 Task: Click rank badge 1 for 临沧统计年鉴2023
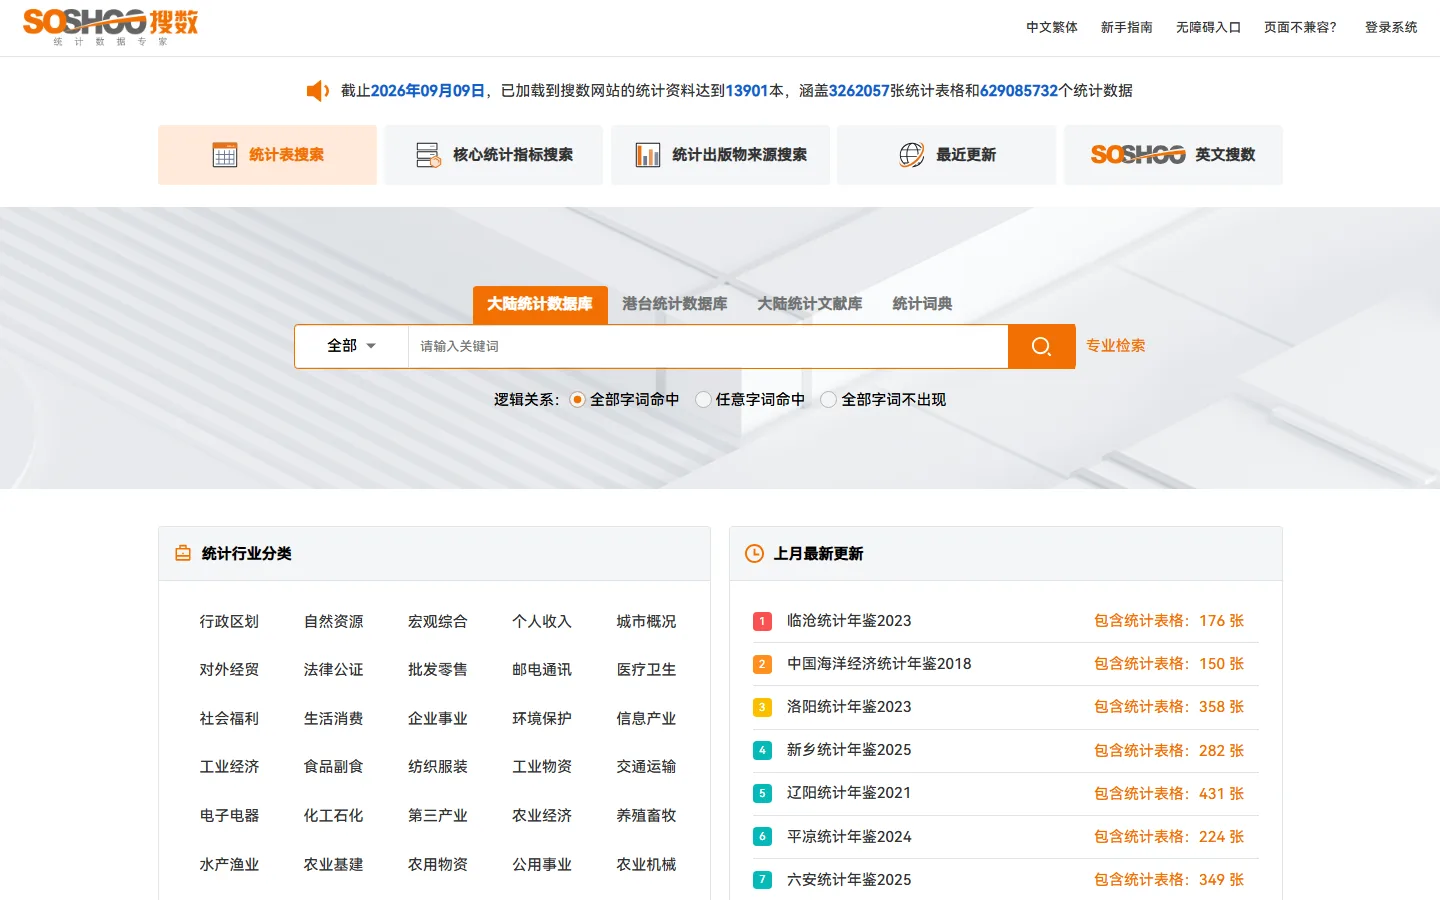pos(762,621)
